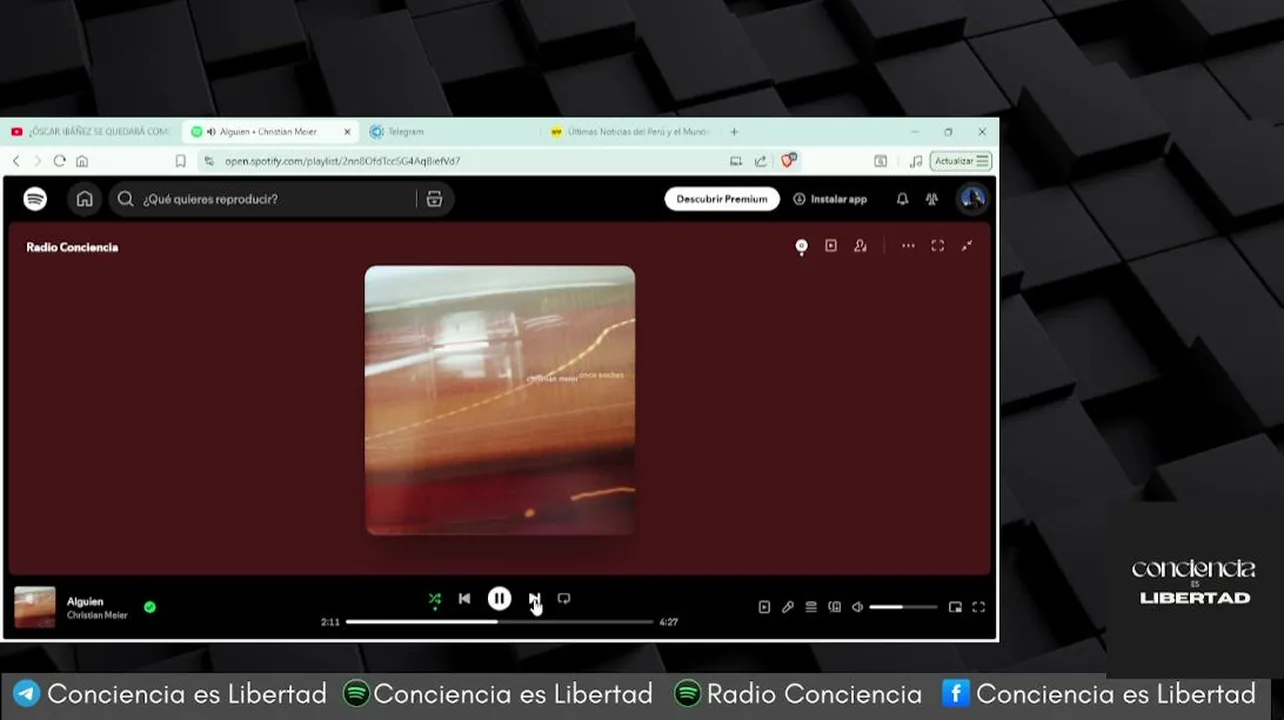Click the Radio Conciencia title
The image size is (1284, 720).
click(x=72, y=247)
